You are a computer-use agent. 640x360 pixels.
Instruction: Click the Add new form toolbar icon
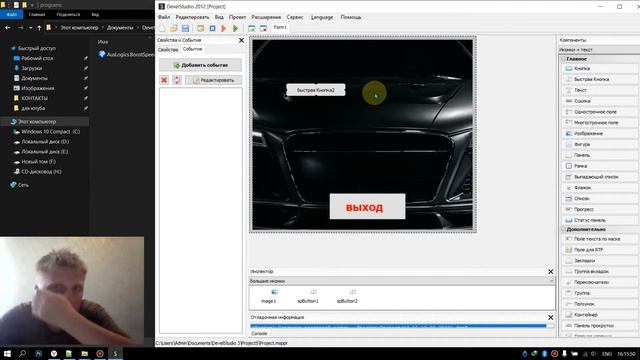click(251, 28)
